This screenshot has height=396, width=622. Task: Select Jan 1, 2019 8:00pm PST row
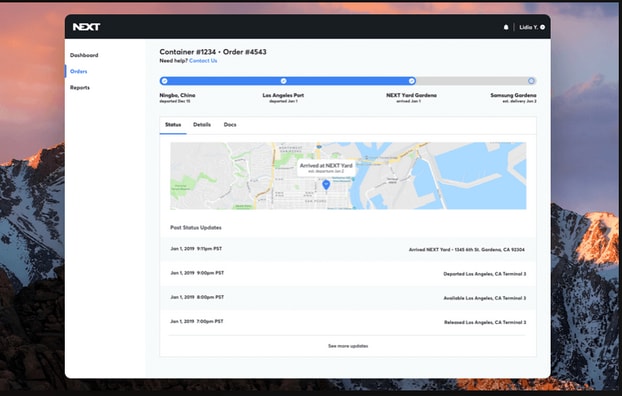pos(348,298)
